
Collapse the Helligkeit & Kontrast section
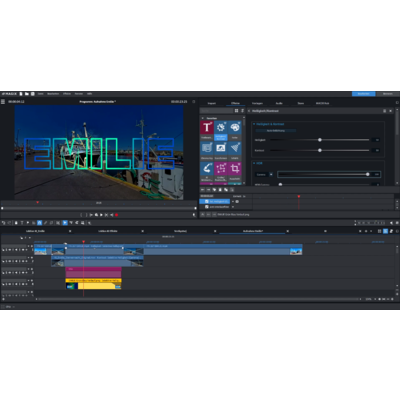254,124
